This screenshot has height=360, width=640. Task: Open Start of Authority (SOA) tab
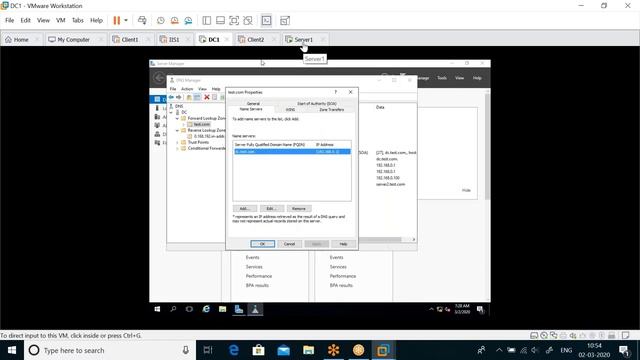tap(317, 104)
